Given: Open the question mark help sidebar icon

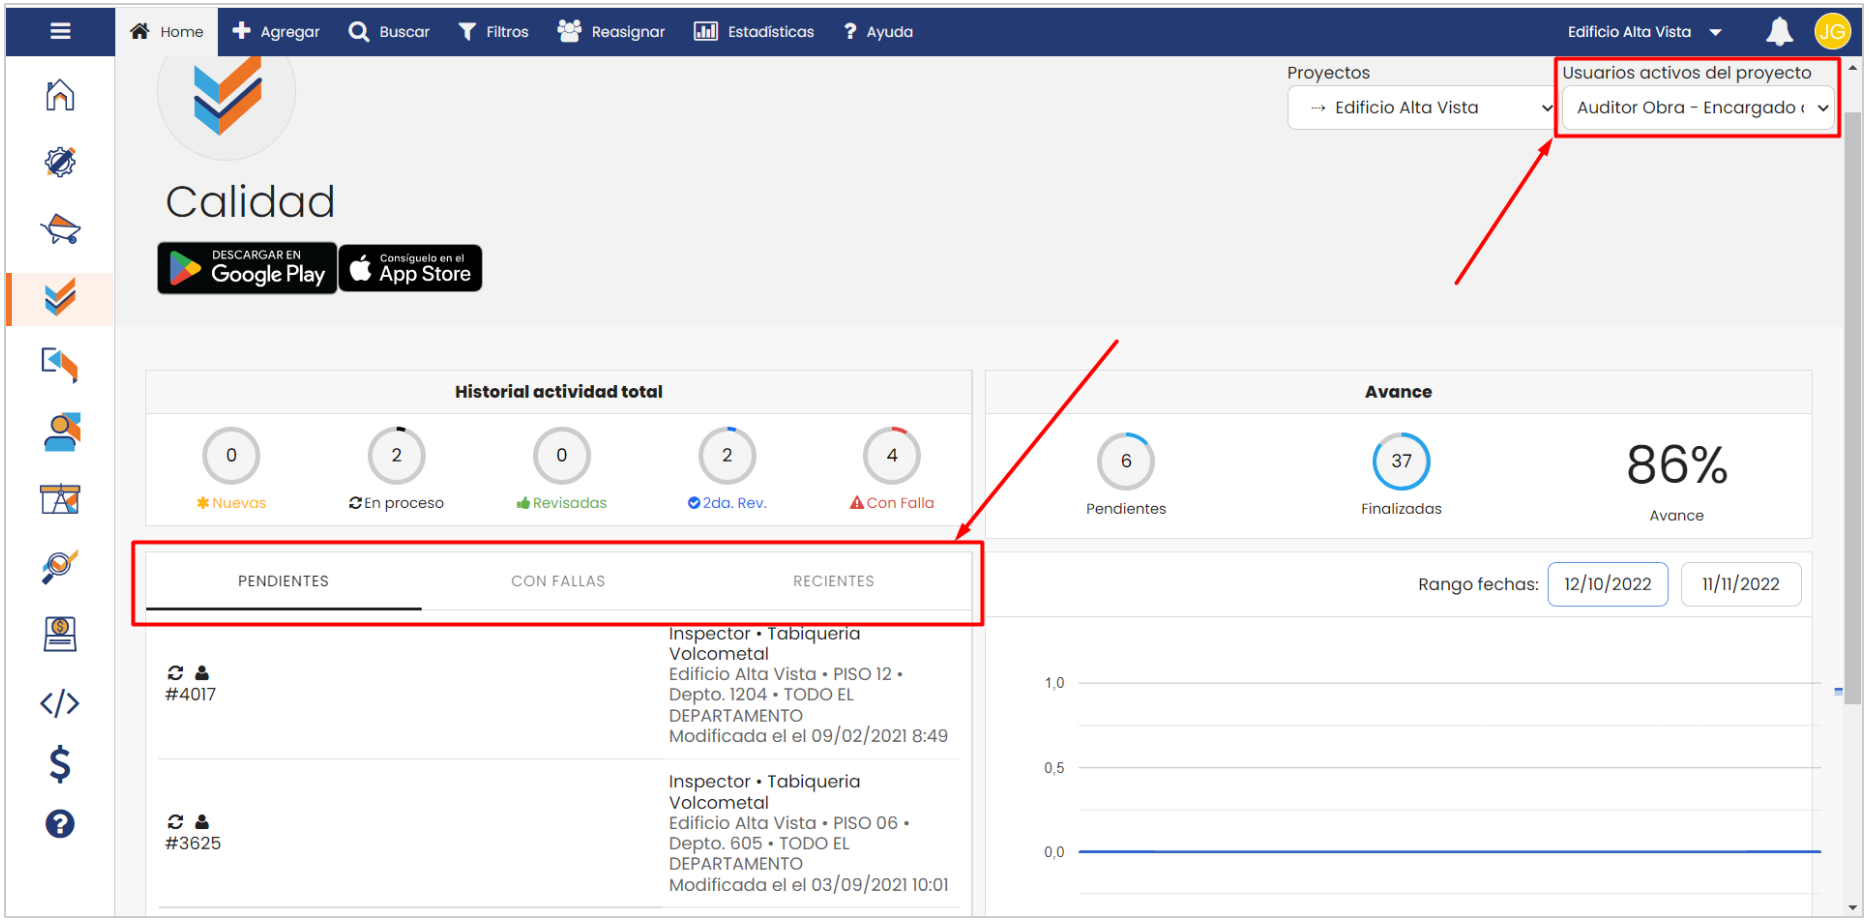Looking at the screenshot, I should click(x=60, y=824).
